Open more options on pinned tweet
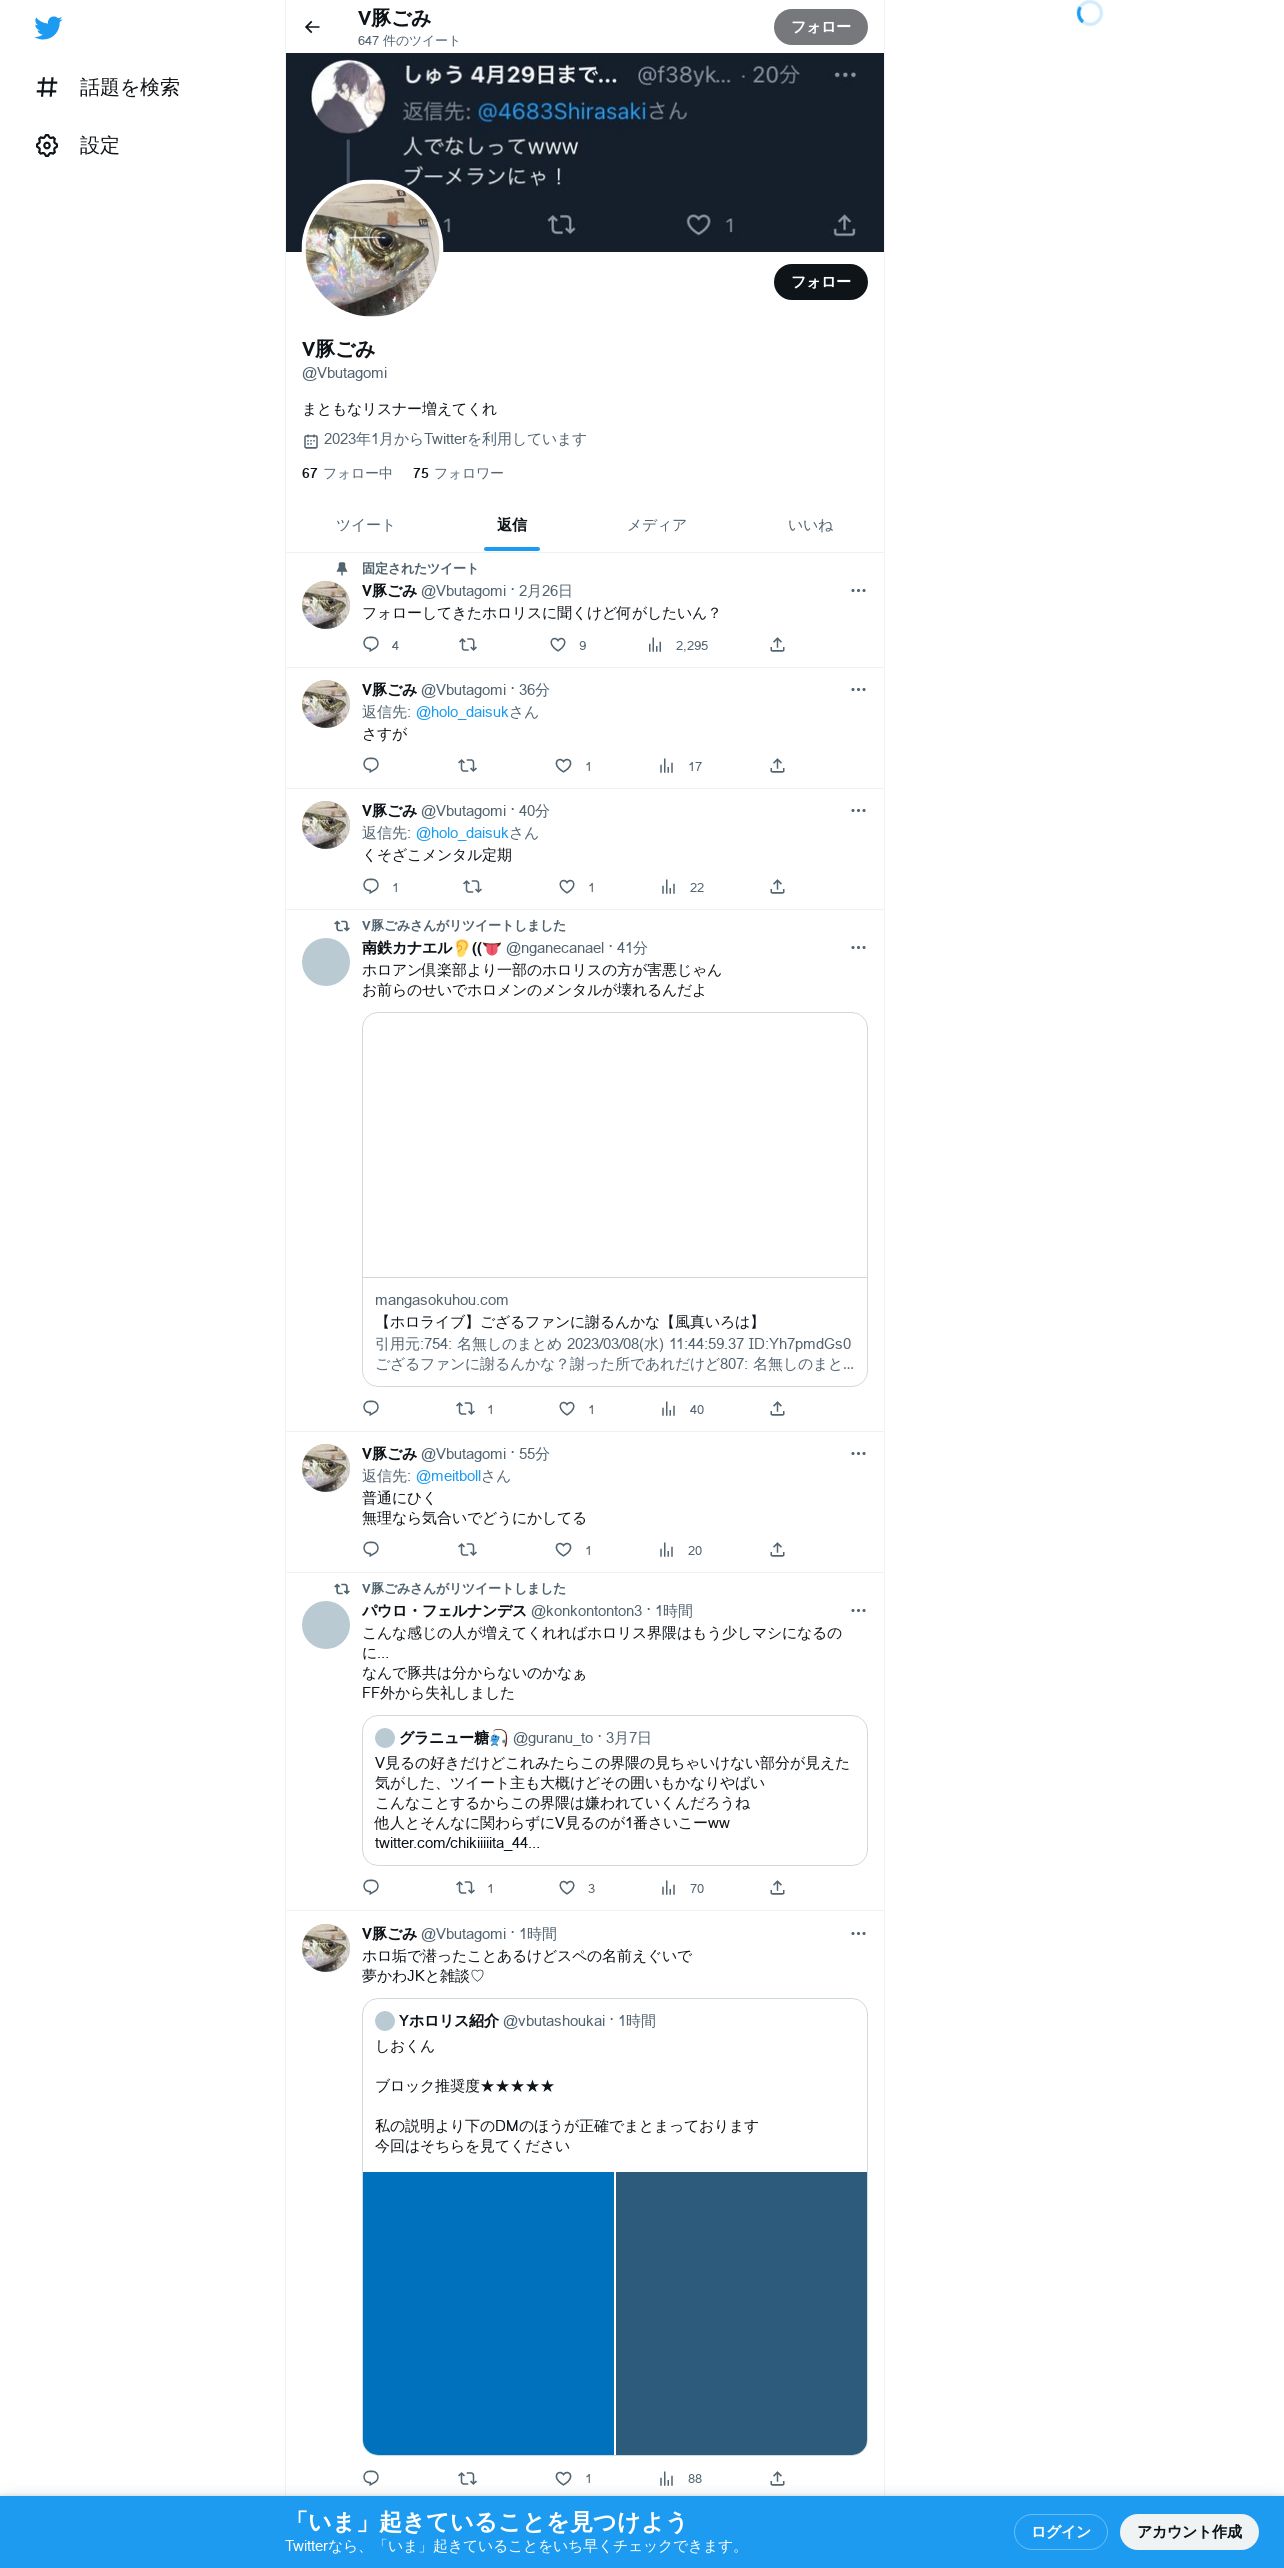This screenshot has width=1284, height=2568. coord(858,591)
